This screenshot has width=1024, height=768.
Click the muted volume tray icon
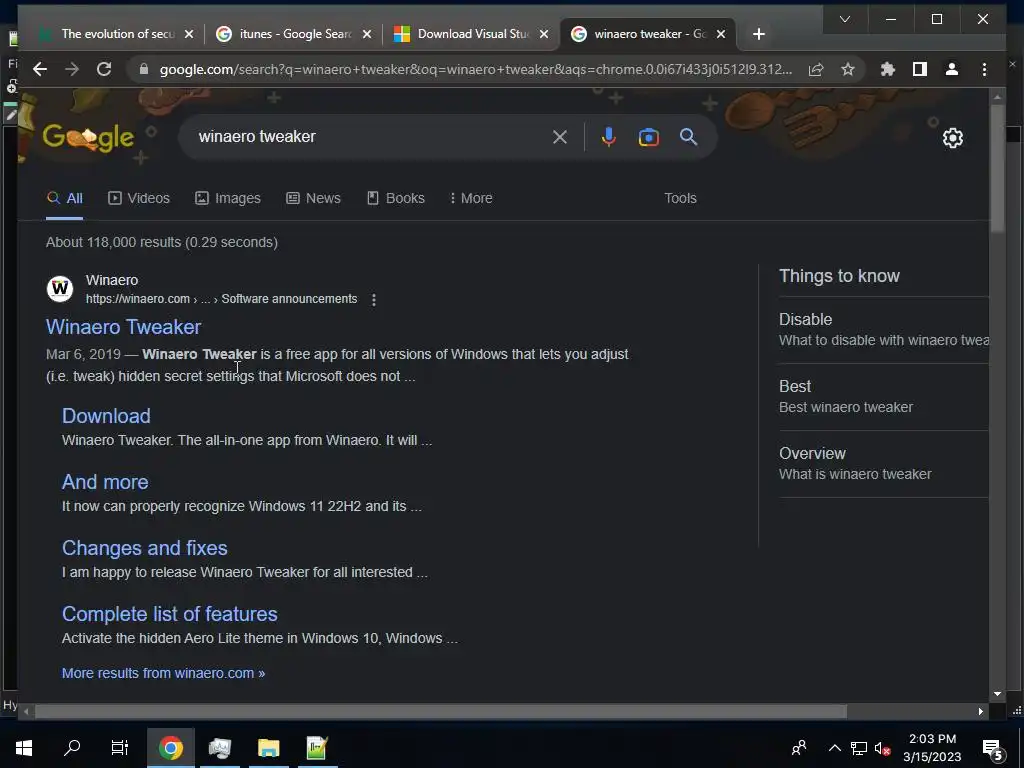(x=883, y=748)
